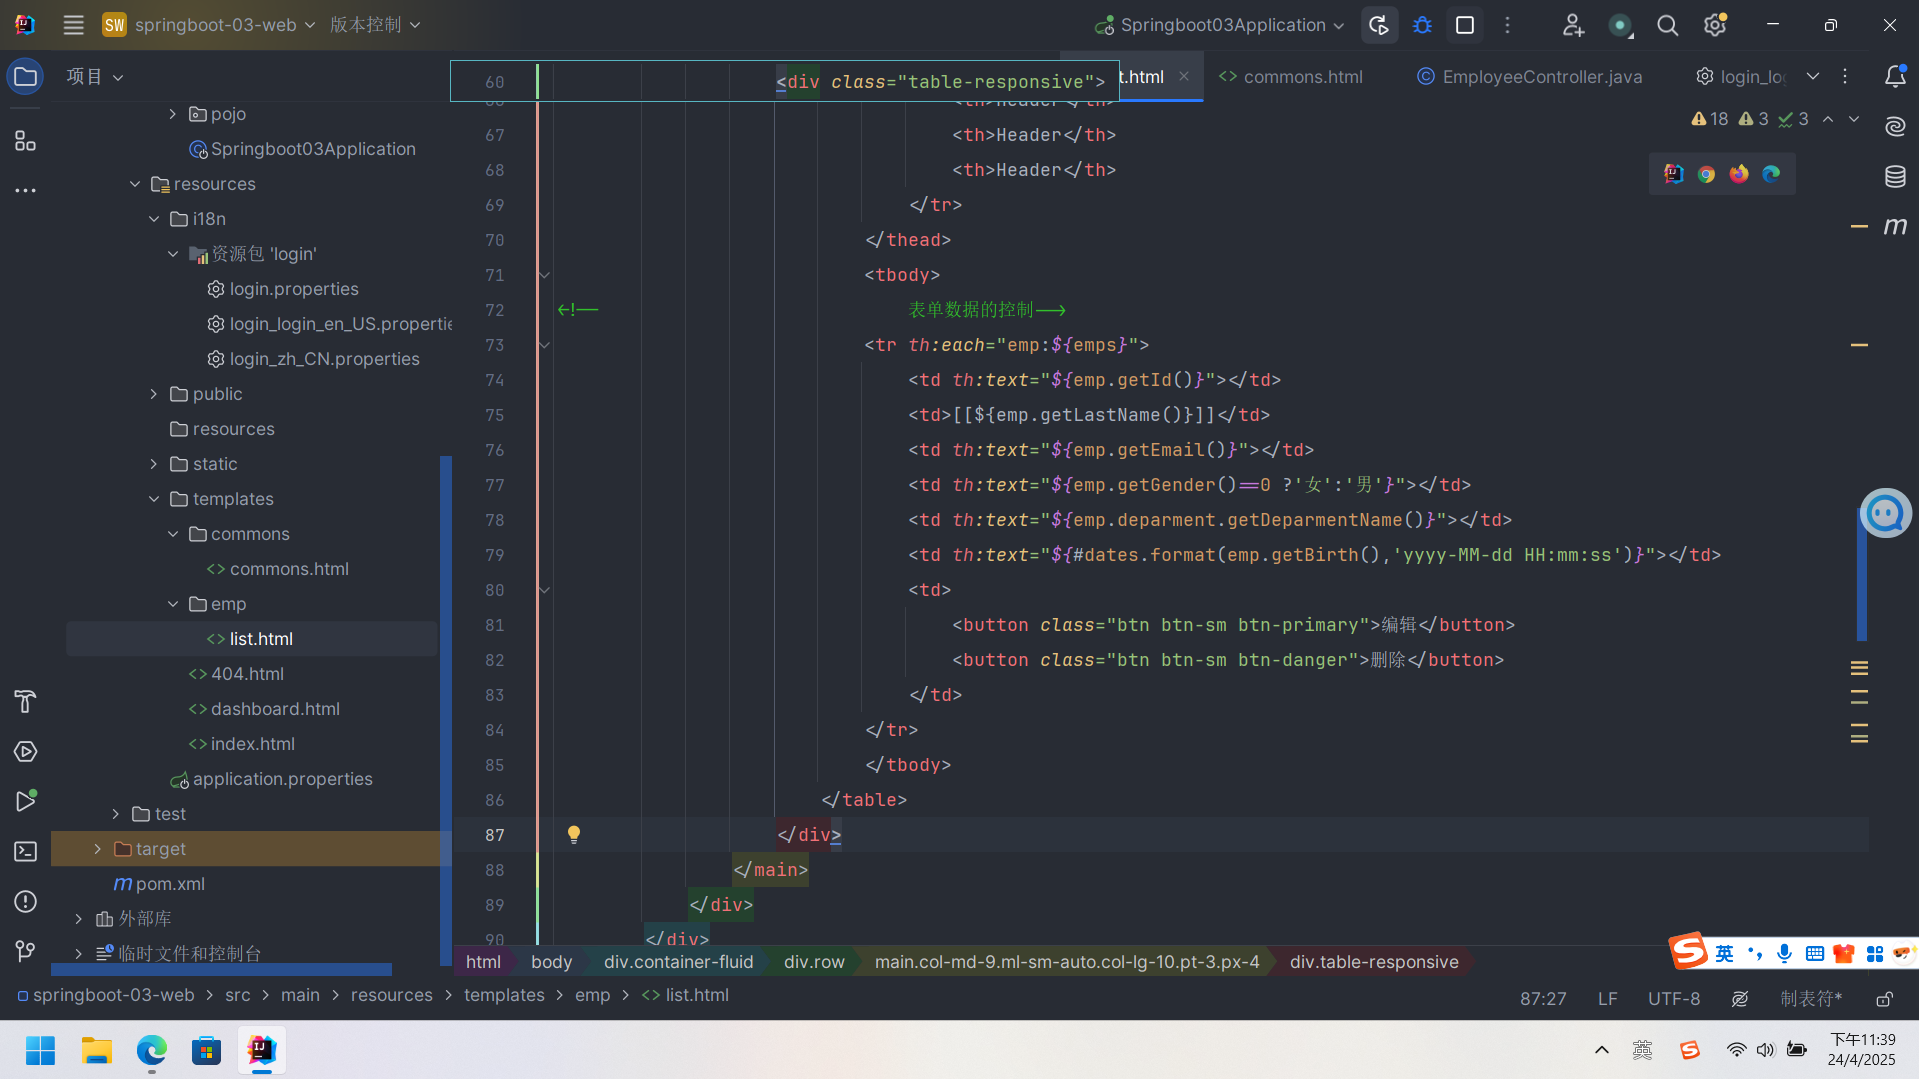Open Search Everywhere magnifier
1919x1079 pixels.
(x=1667, y=25)
